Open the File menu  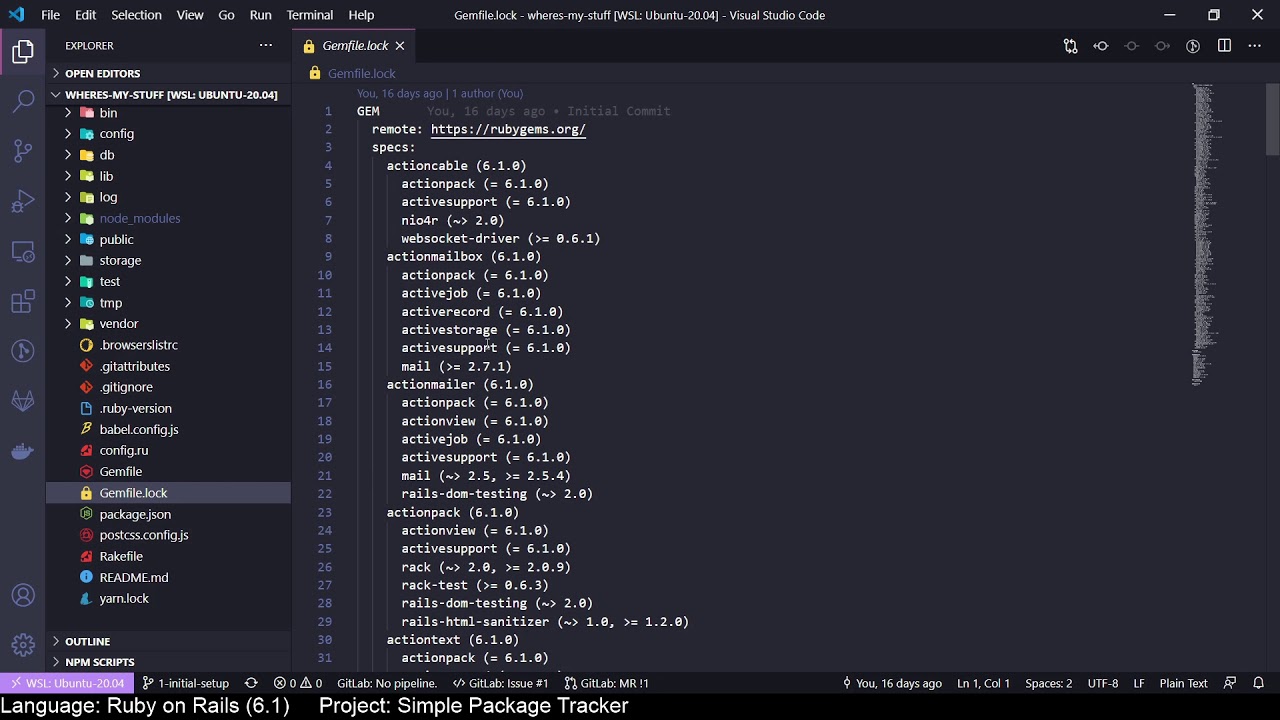tap(50, 15)
